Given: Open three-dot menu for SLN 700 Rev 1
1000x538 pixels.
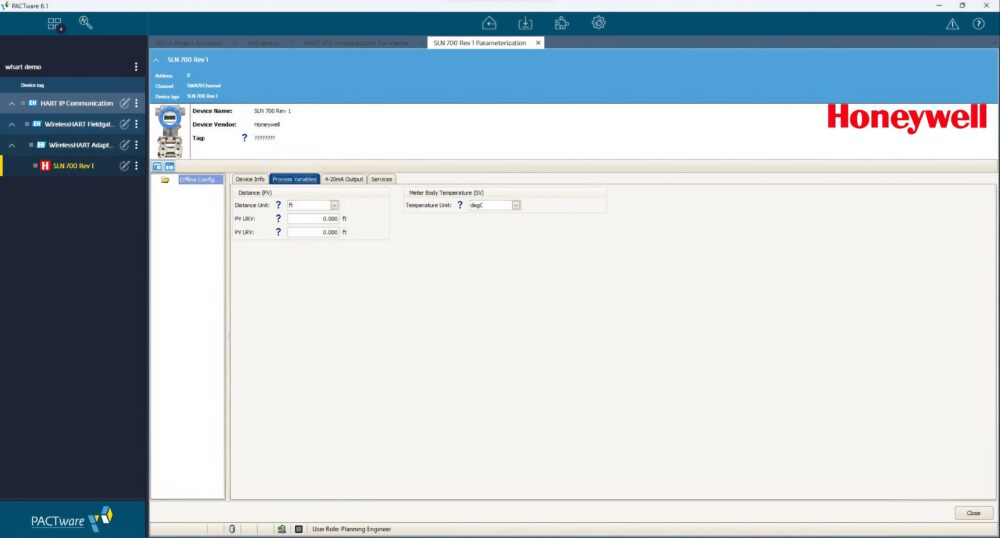Looking at the screenshot, I should tap(136, 166).
